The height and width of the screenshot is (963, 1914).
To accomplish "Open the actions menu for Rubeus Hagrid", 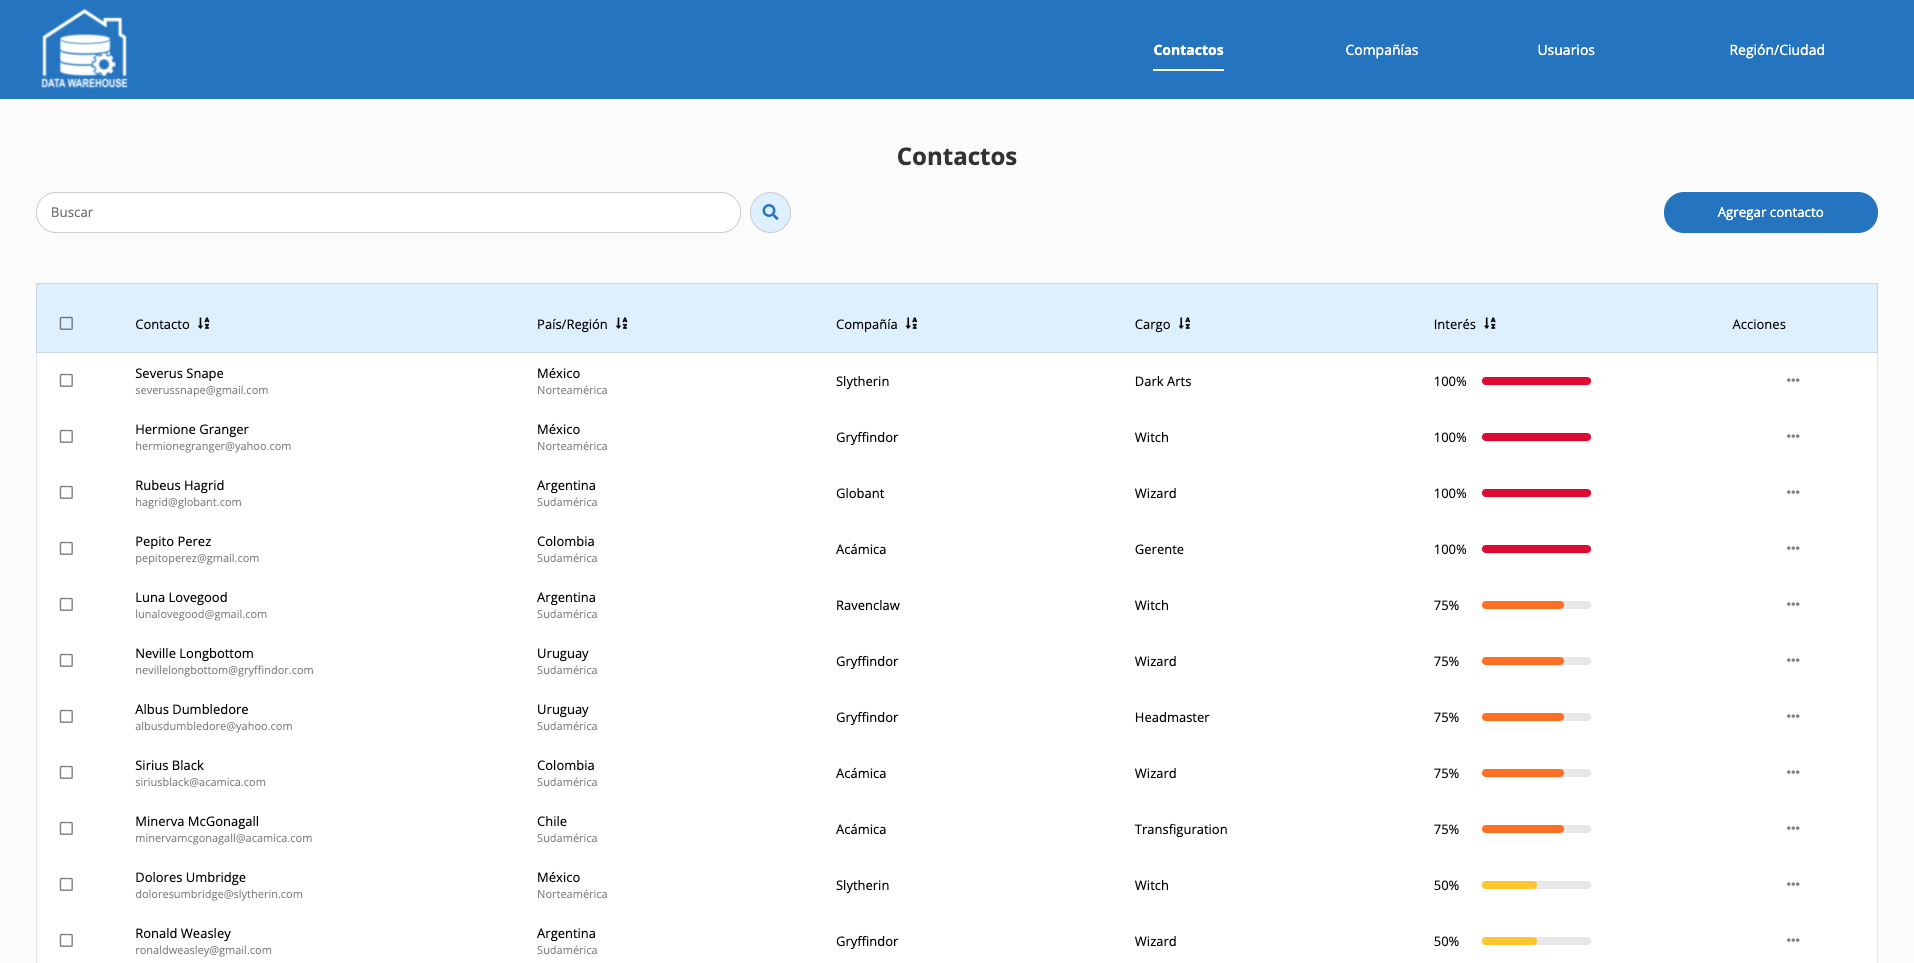I will [x=1794, y=492].
